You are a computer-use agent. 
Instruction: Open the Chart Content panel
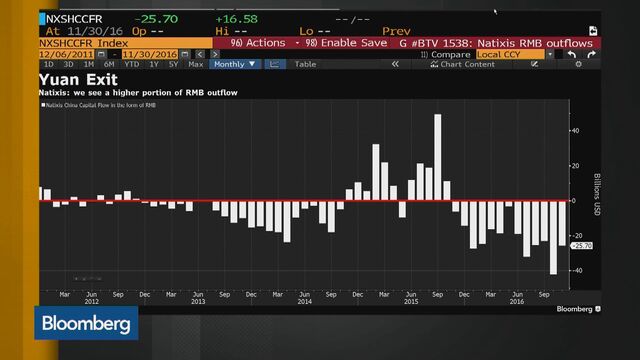pyautogui.click(x=462, y=64)
